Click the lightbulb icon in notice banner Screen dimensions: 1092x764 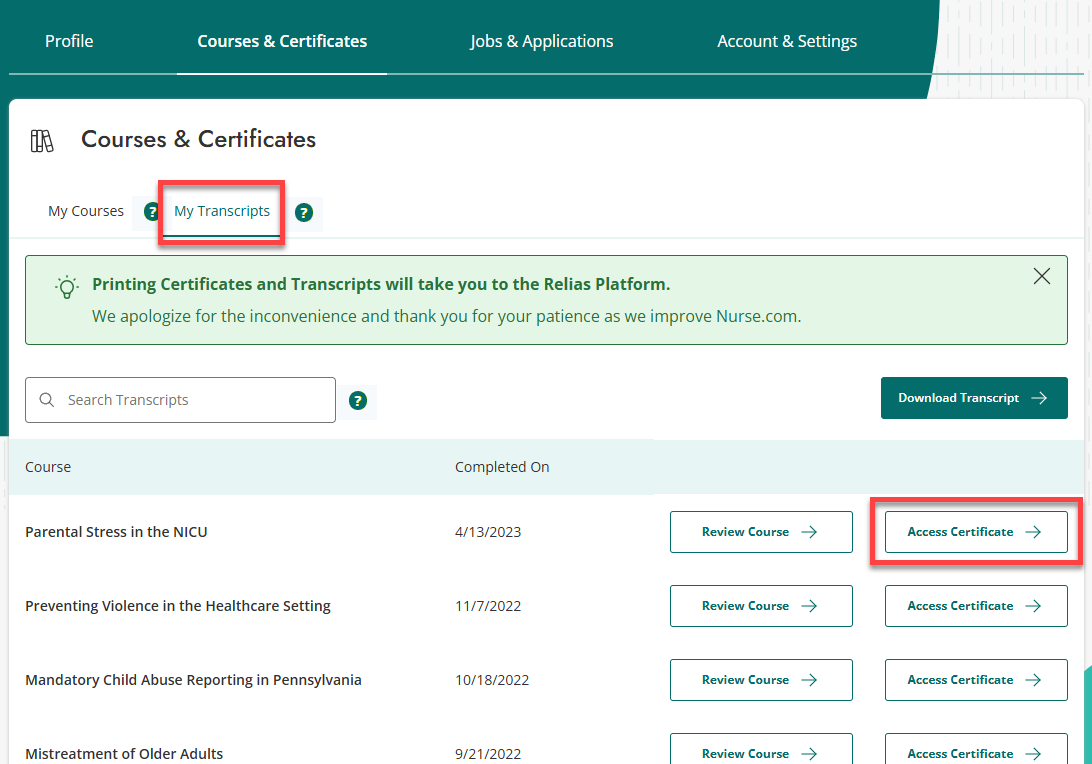(x=67, y=287)
